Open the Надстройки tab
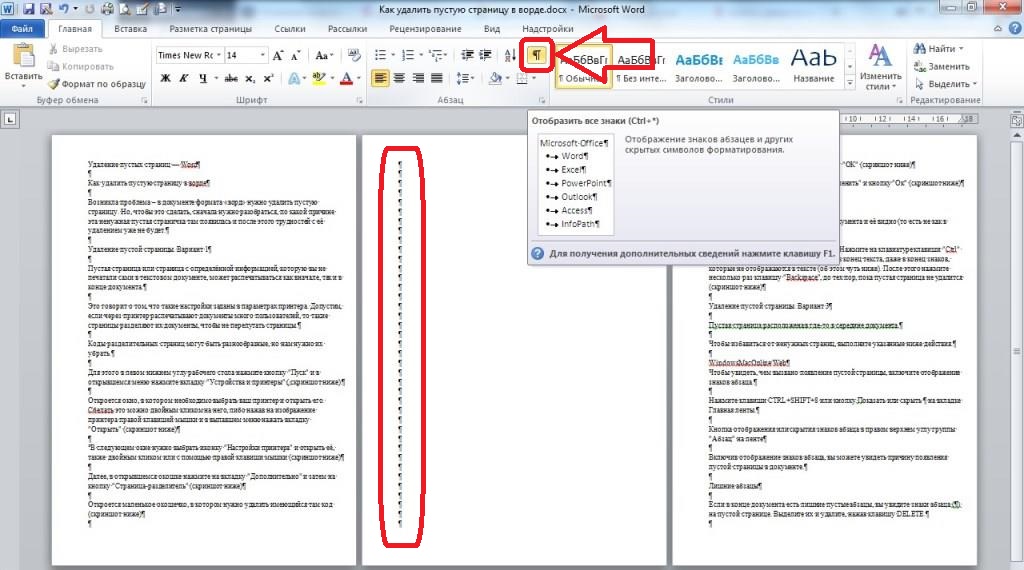 [548, 29]
